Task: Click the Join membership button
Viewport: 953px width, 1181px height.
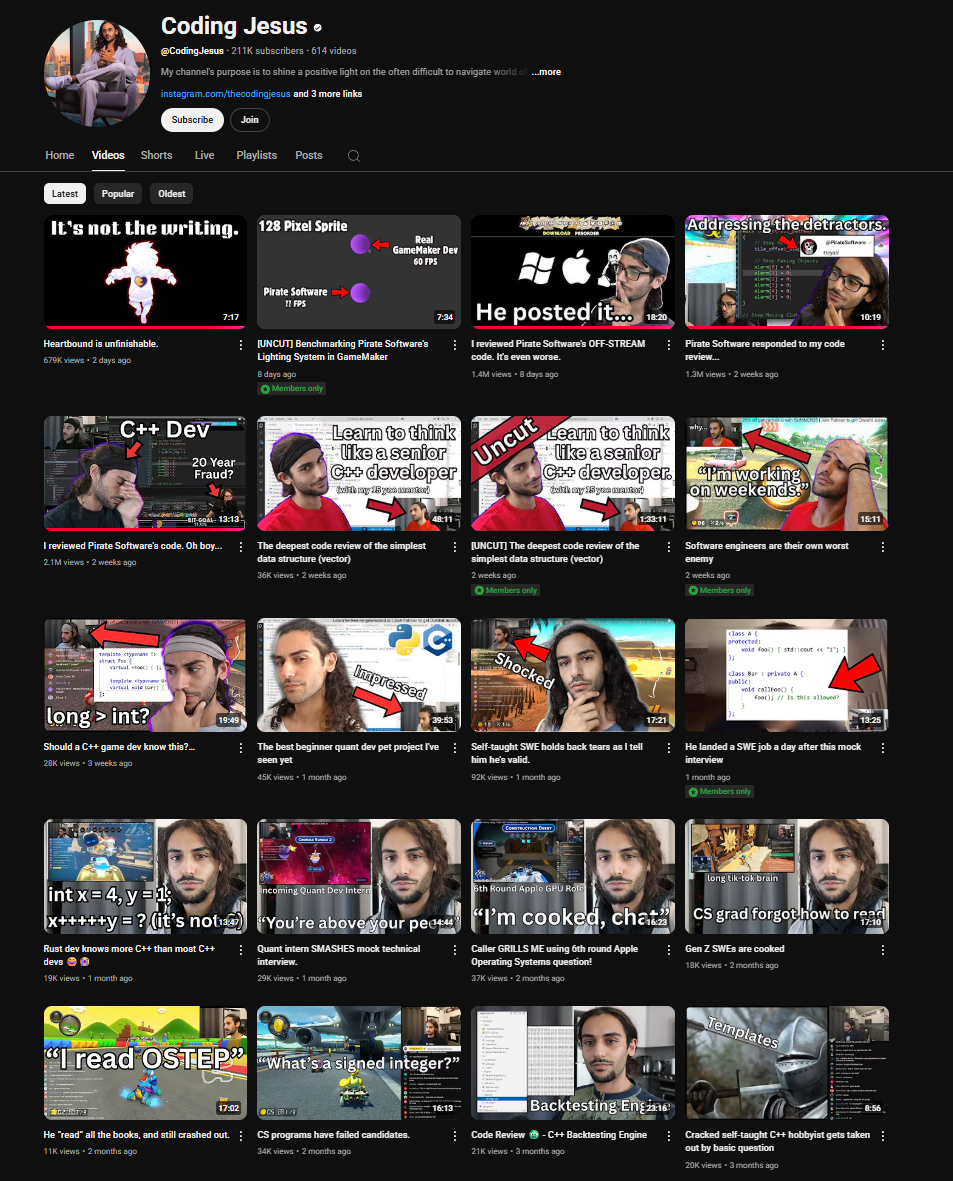Action: [249, 120]
